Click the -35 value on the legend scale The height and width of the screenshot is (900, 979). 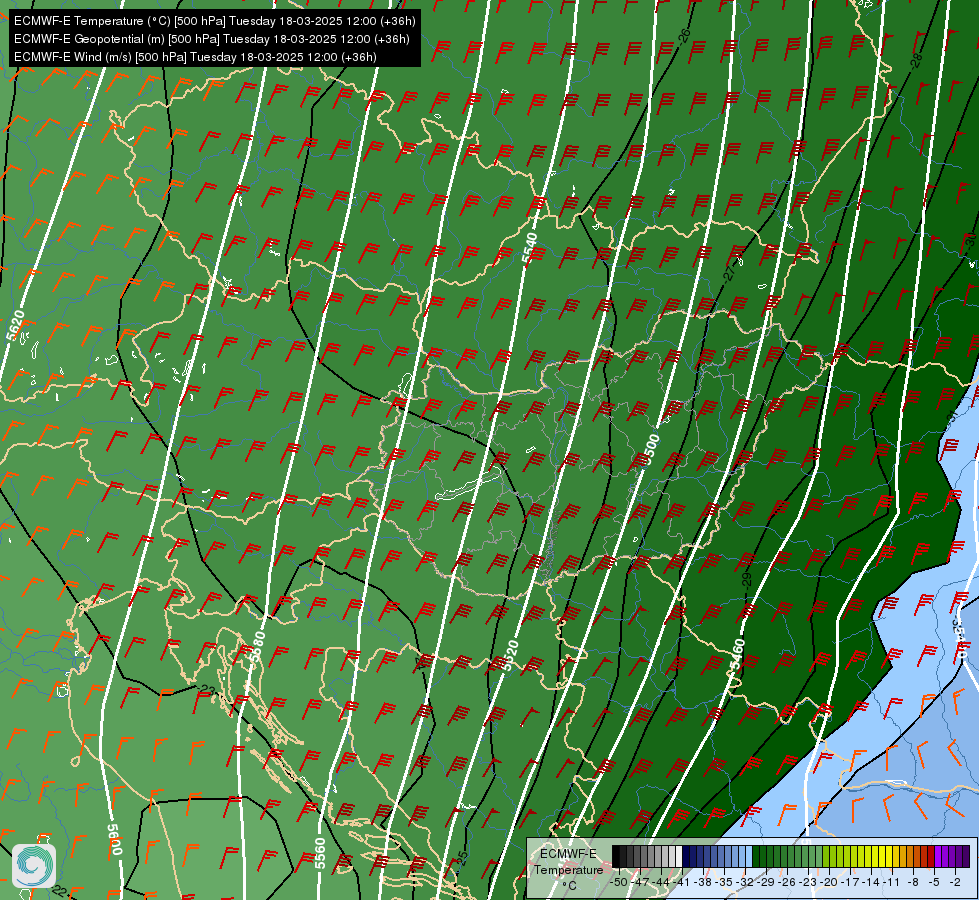tap(725, 882)
